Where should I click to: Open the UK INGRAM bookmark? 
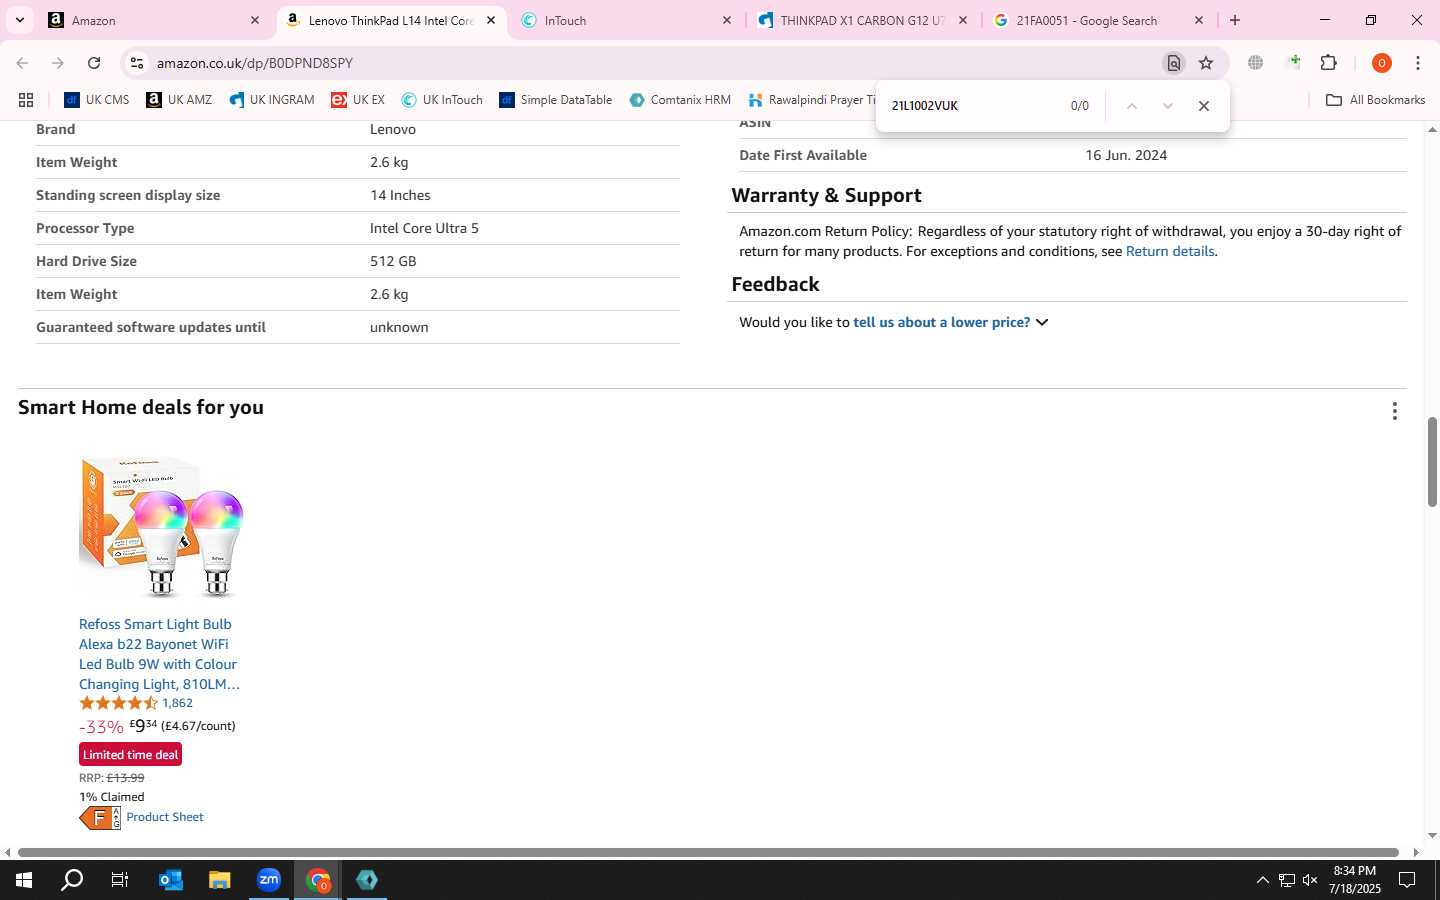click(x=272, y=100)
